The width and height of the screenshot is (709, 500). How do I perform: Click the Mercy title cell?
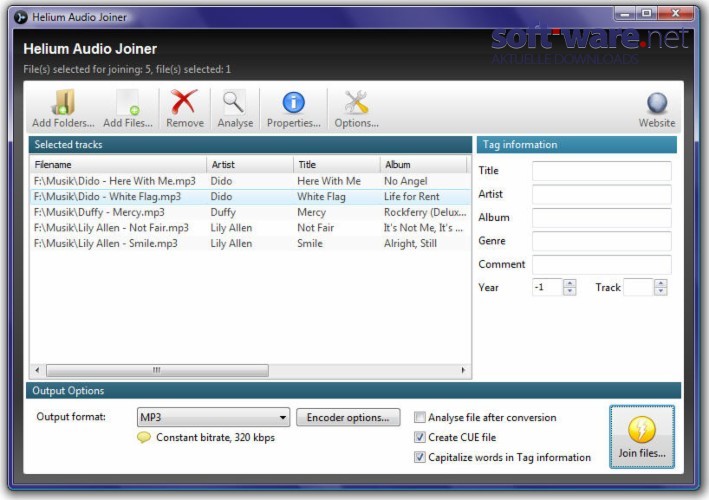(311, 212)
